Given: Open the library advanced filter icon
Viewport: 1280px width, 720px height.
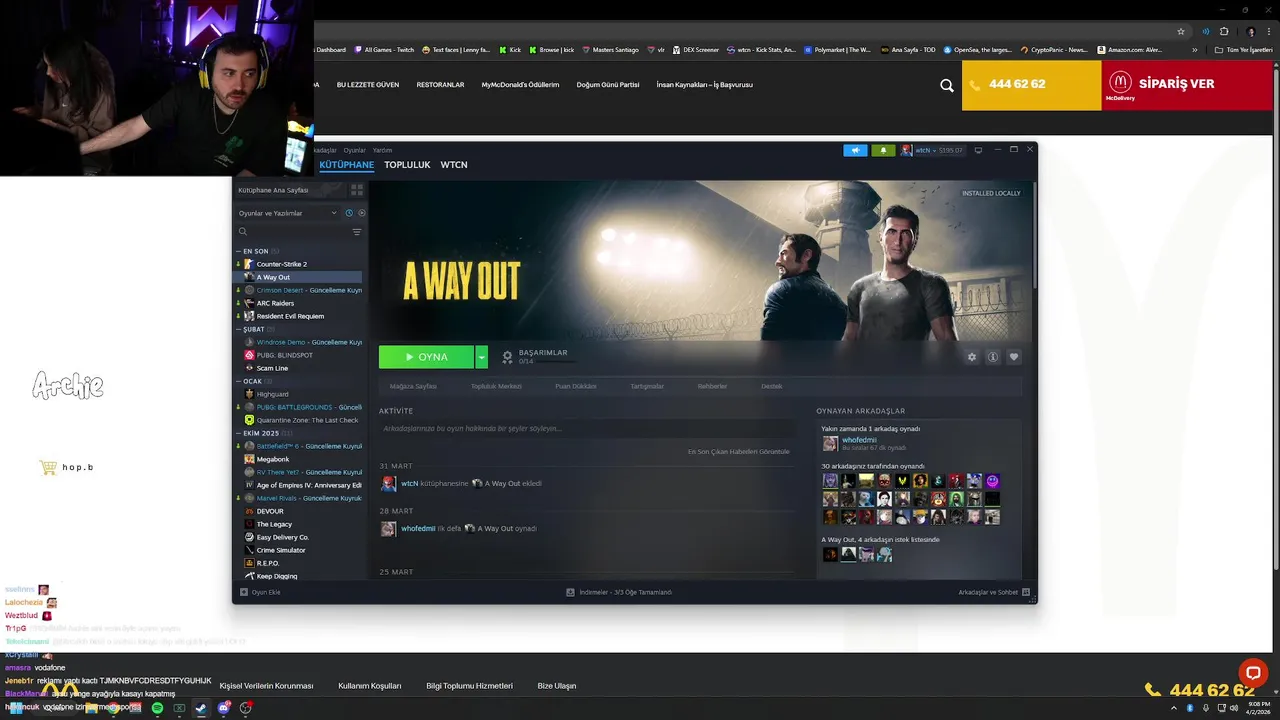Looking at the screenshot, I should point(357,232).
